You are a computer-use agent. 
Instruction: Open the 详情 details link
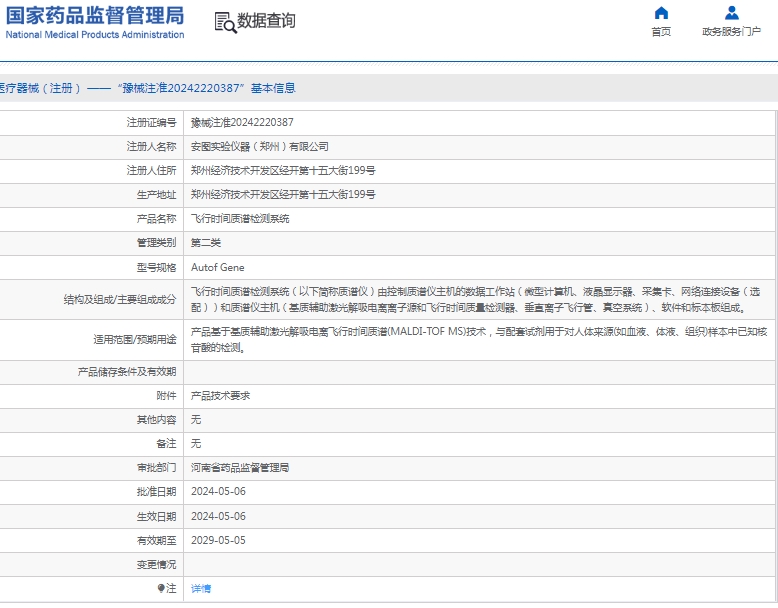coord(201,589)
